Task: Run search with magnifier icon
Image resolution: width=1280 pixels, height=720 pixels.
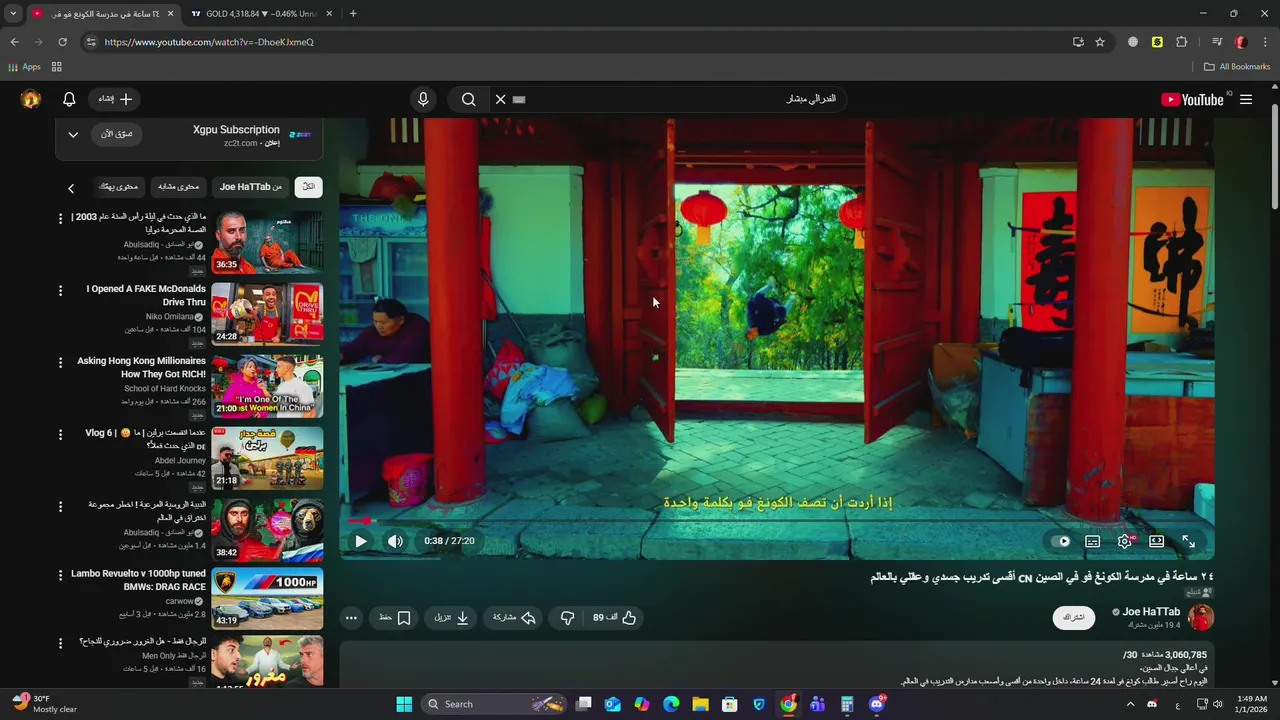Action: pyautogui.click(x=468, y=99)
